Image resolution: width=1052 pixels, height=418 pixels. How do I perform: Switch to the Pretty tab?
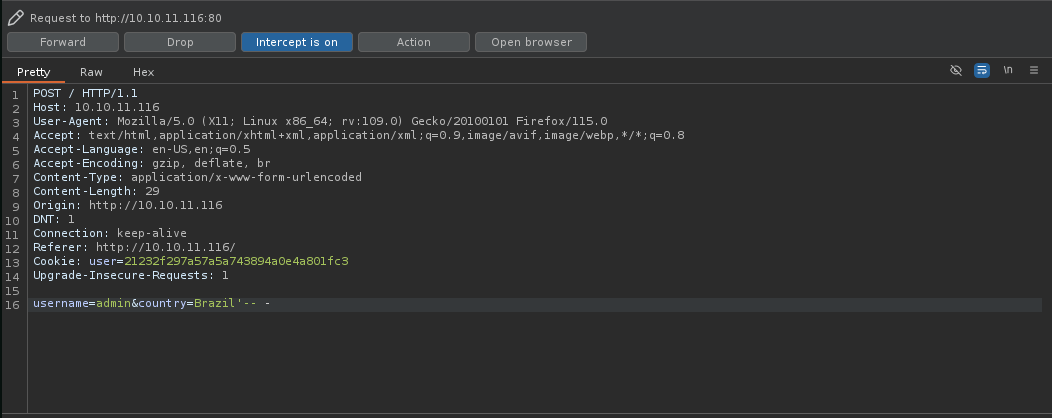[x=34, y=72]
